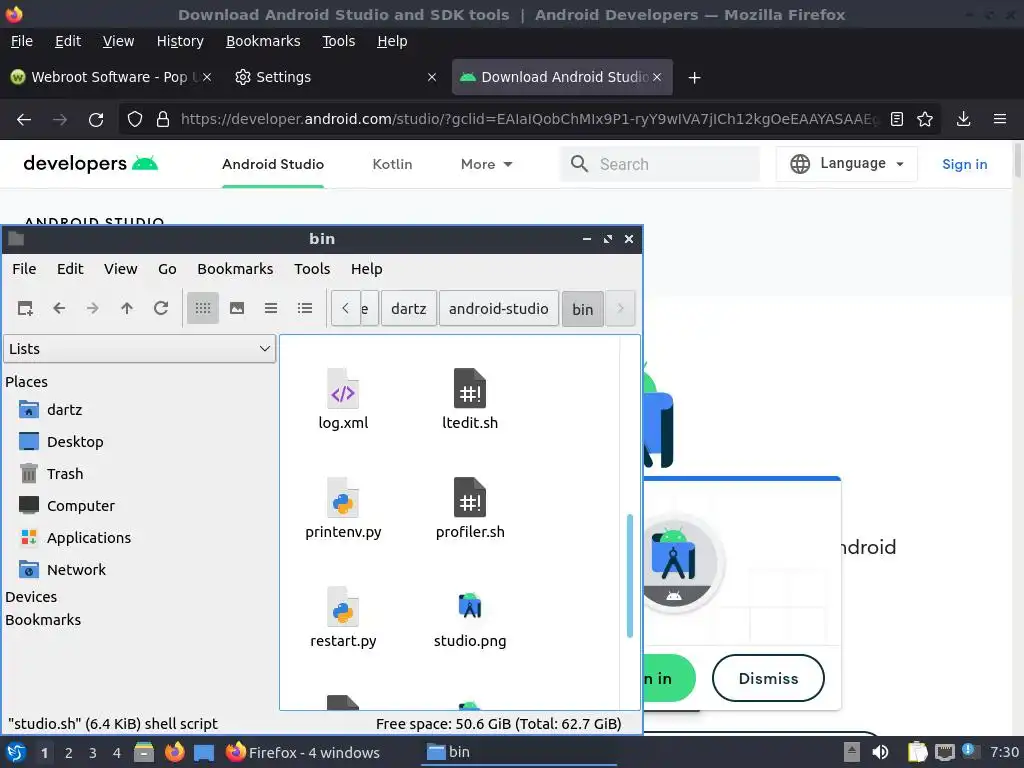1024x768 pixels.
Task: Click file manager vertical scrollbar
Action: pos(630,576)
